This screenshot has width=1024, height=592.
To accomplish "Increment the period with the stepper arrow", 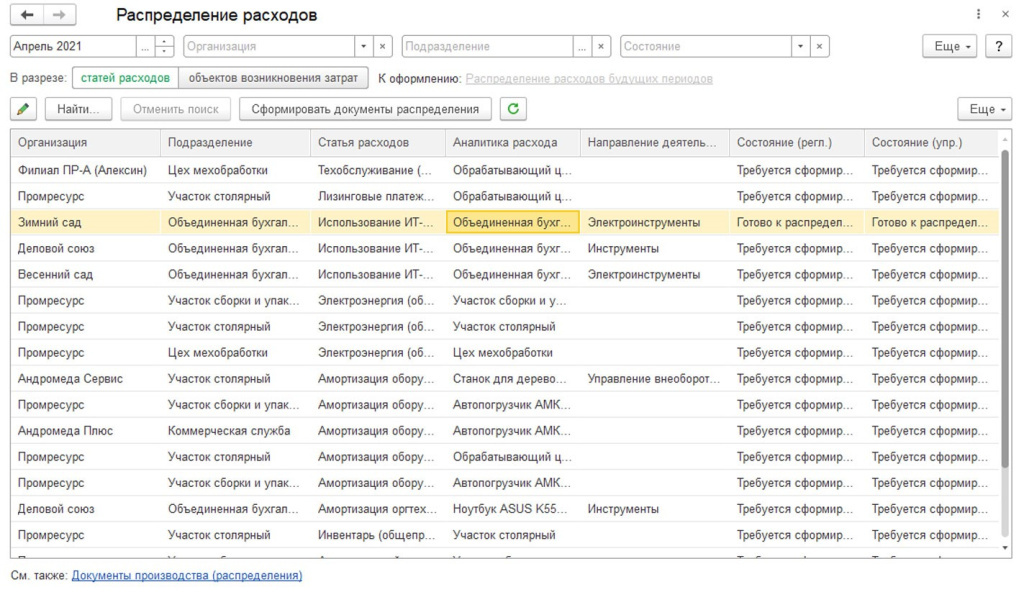I will point(163,41).
